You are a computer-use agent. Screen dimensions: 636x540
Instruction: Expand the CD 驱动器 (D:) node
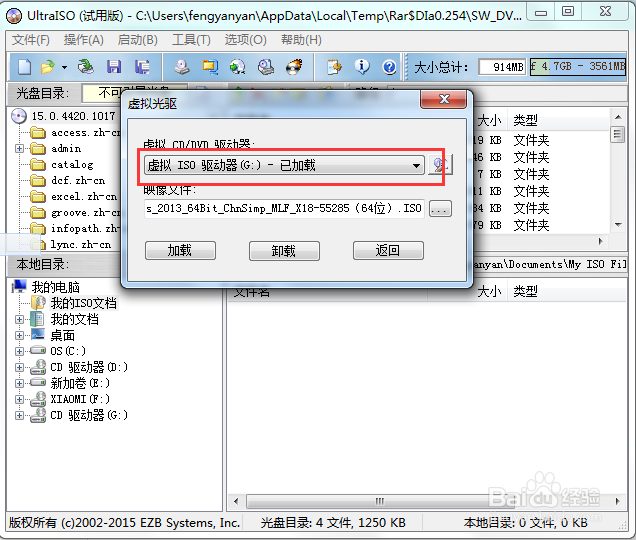[x=19, y=368]
